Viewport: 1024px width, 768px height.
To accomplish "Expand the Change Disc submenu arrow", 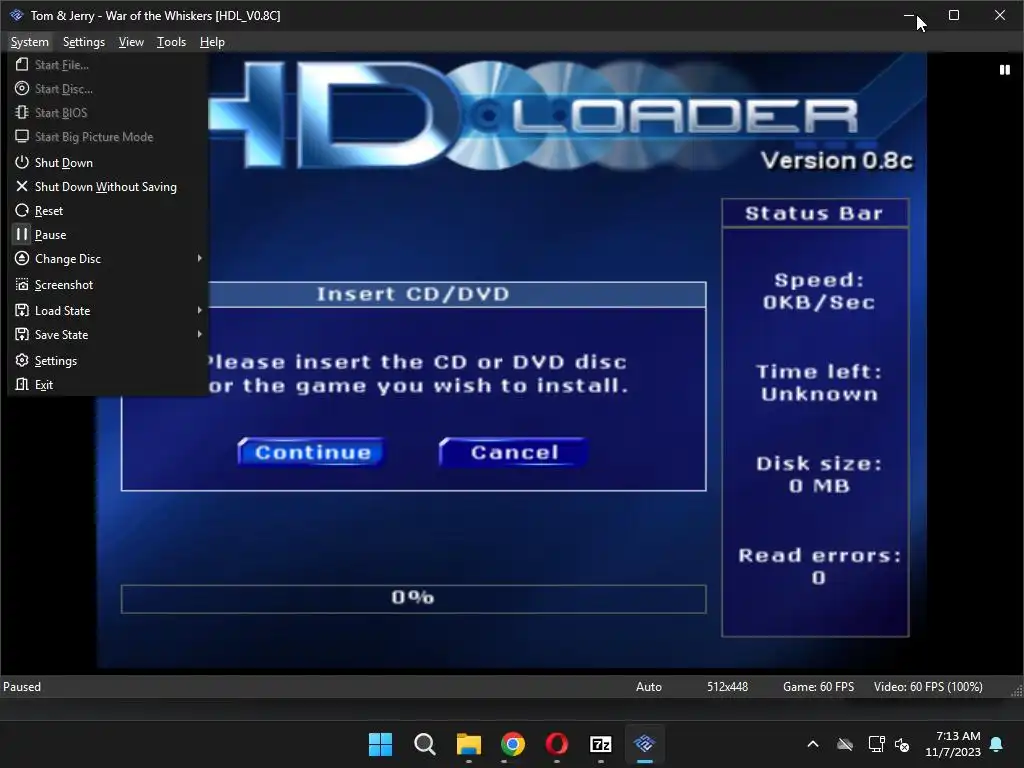I will (x=199, y=259).
